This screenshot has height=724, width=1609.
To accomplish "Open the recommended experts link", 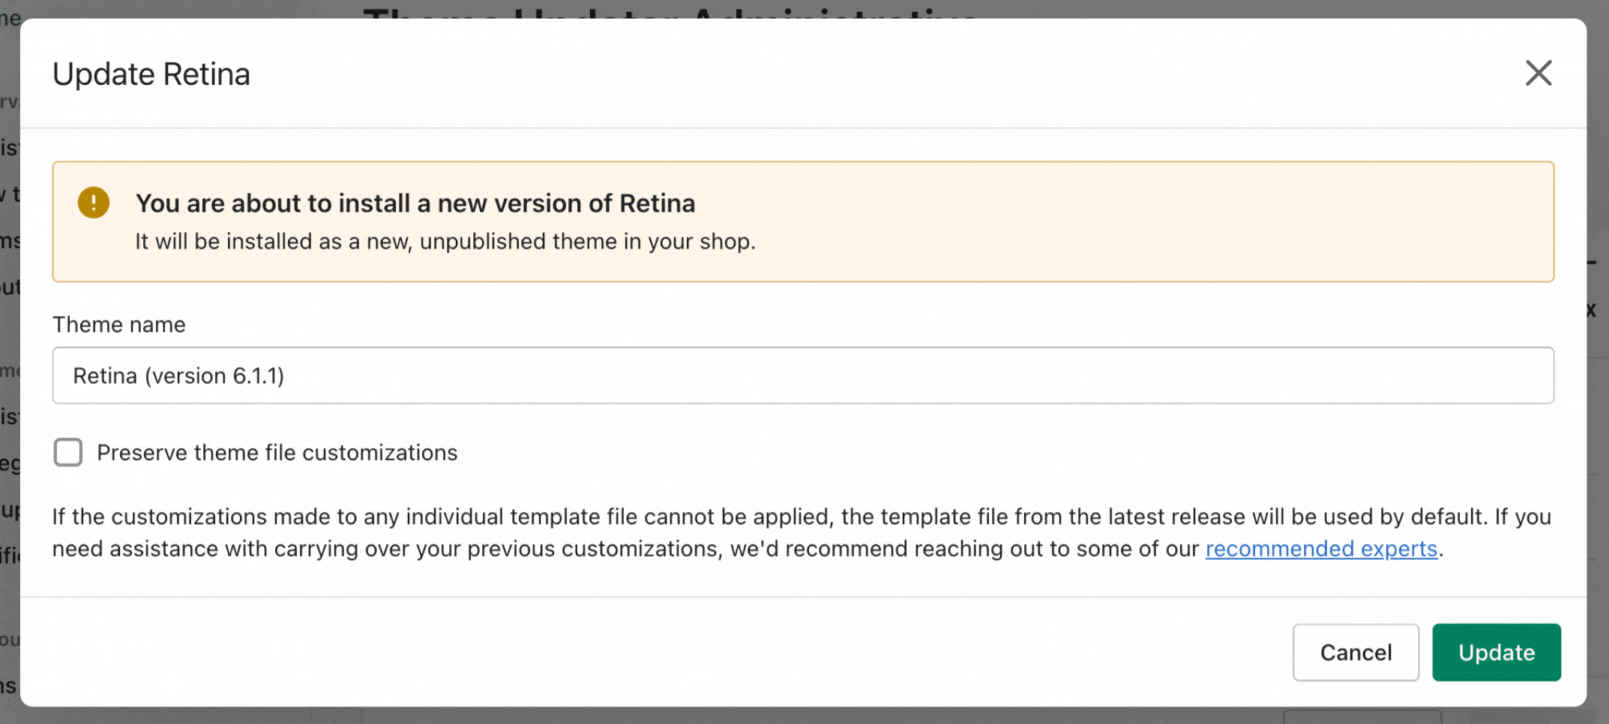I will click(1320, 549).
